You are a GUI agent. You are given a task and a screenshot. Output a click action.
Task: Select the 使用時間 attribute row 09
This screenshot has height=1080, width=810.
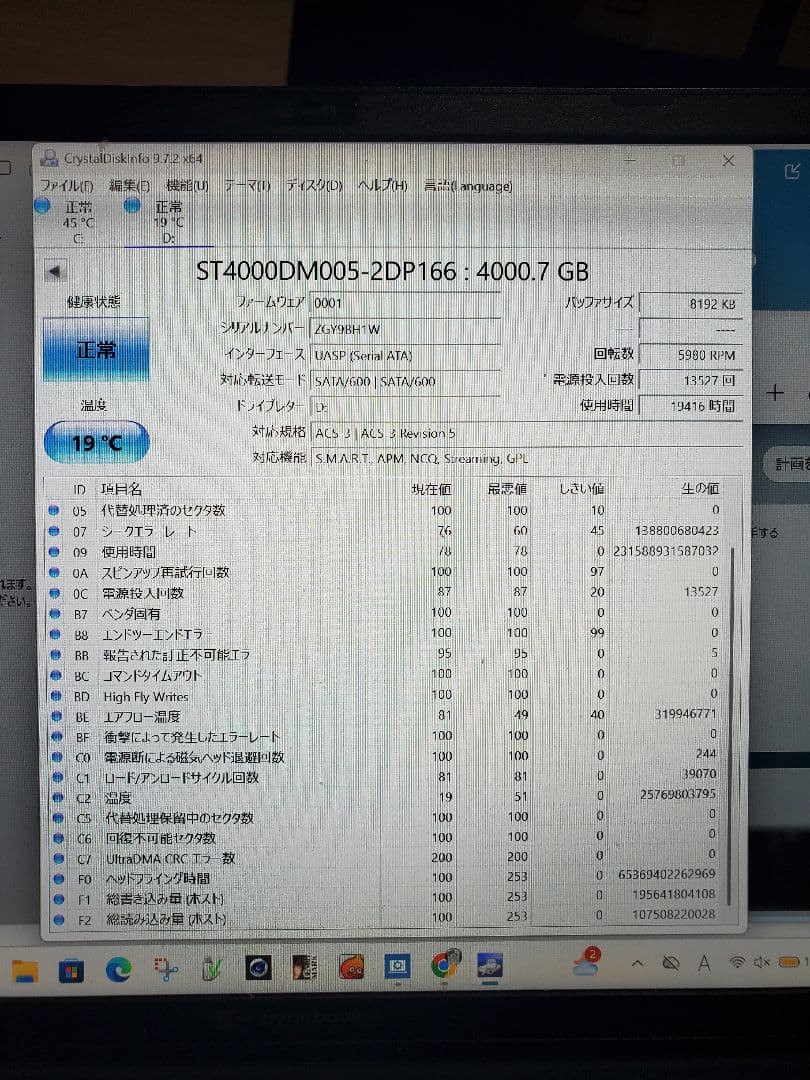point(386,552)
